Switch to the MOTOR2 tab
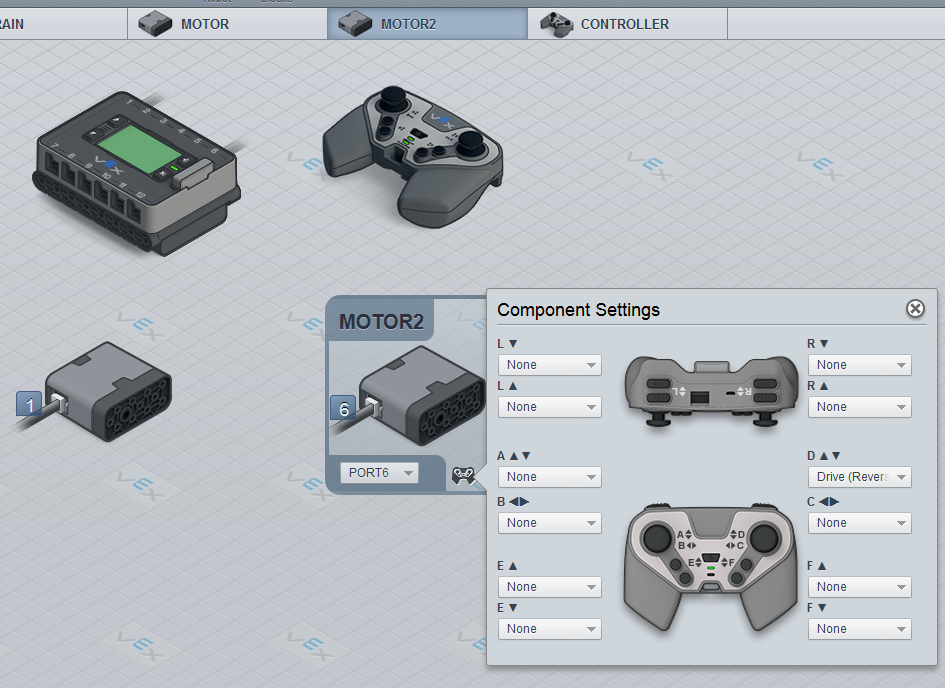This screenshot has height=688, width=945. pyautogui.click(x=426, y=23)
